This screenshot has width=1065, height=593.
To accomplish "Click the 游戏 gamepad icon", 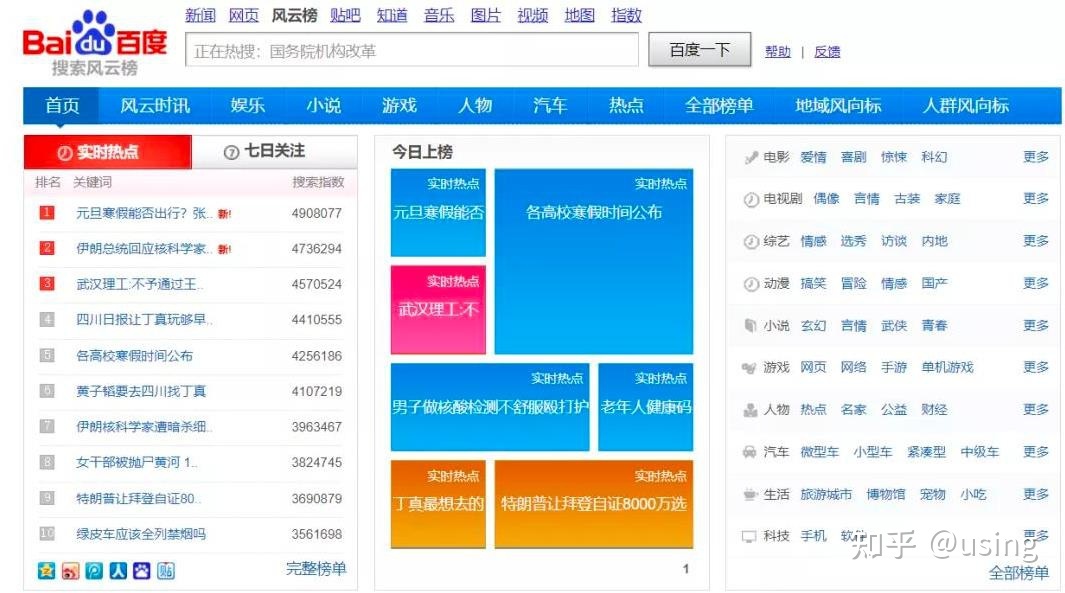I will click(749, 368).
